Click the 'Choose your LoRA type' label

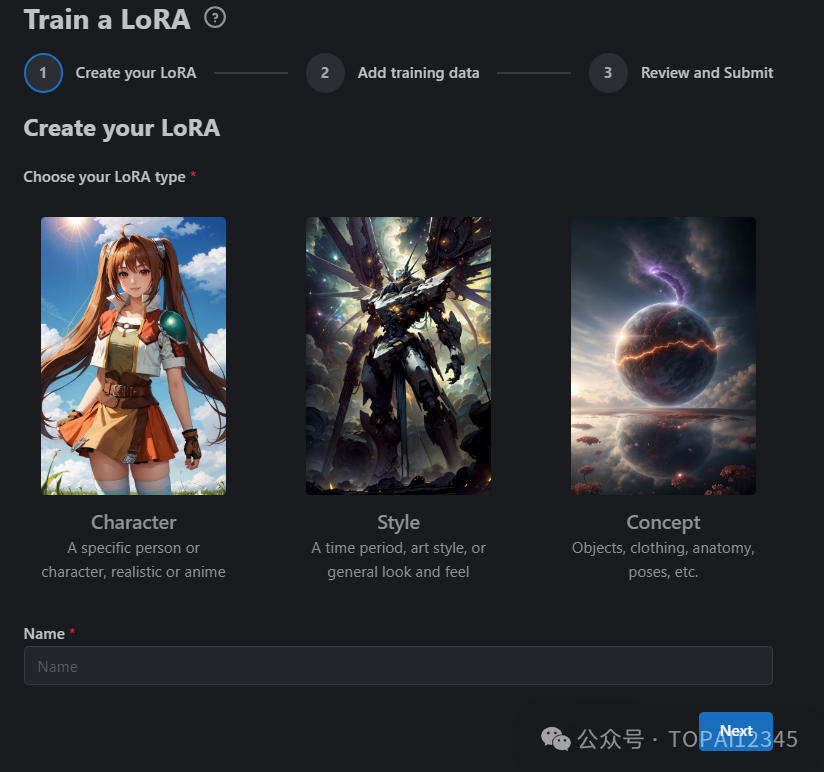click(104, 177)
